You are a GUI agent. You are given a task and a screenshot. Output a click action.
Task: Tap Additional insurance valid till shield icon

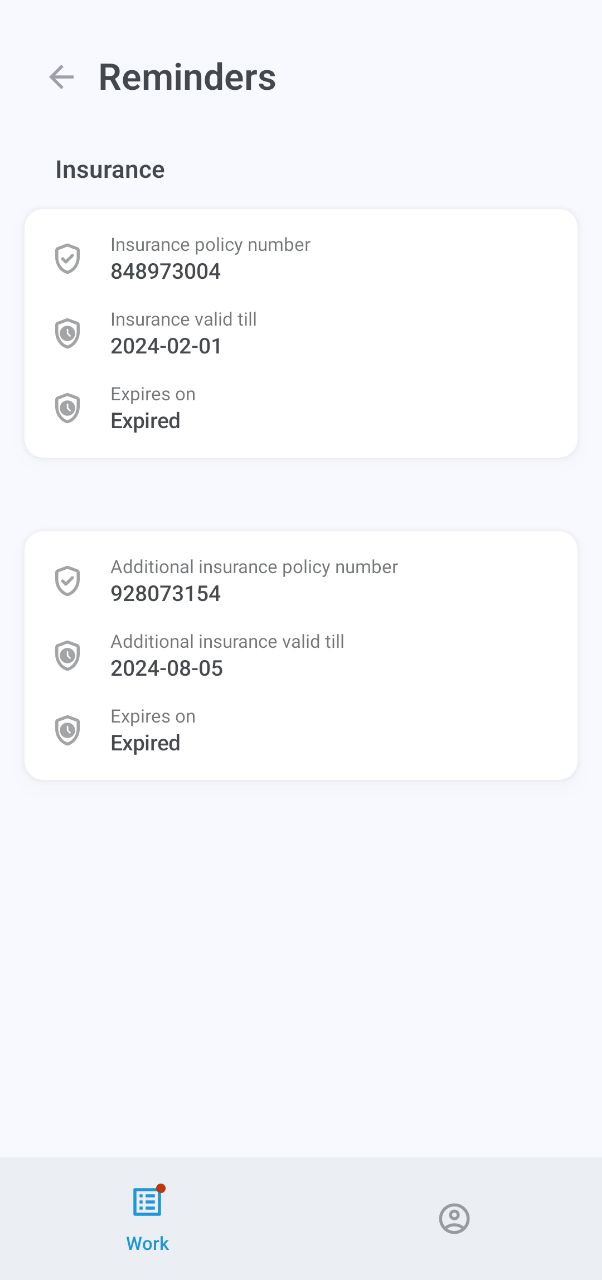pos(67,656)
